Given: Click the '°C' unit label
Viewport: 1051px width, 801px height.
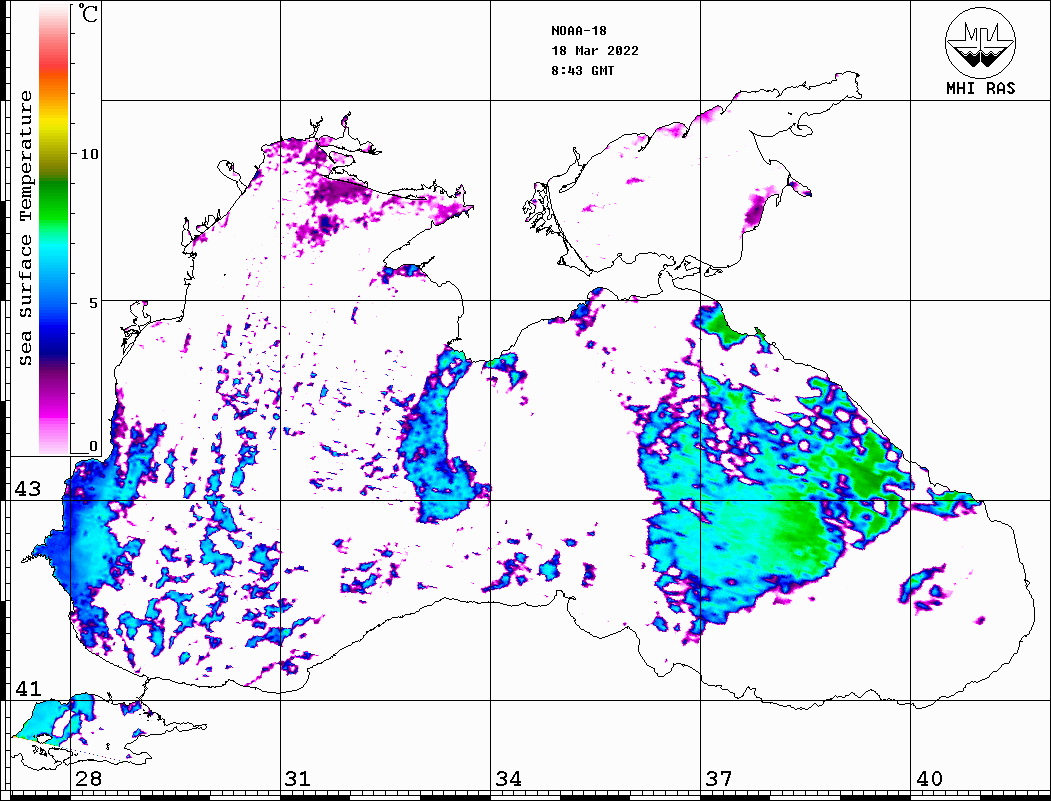Looking at the screenshot, I should (x=88, y=13).
